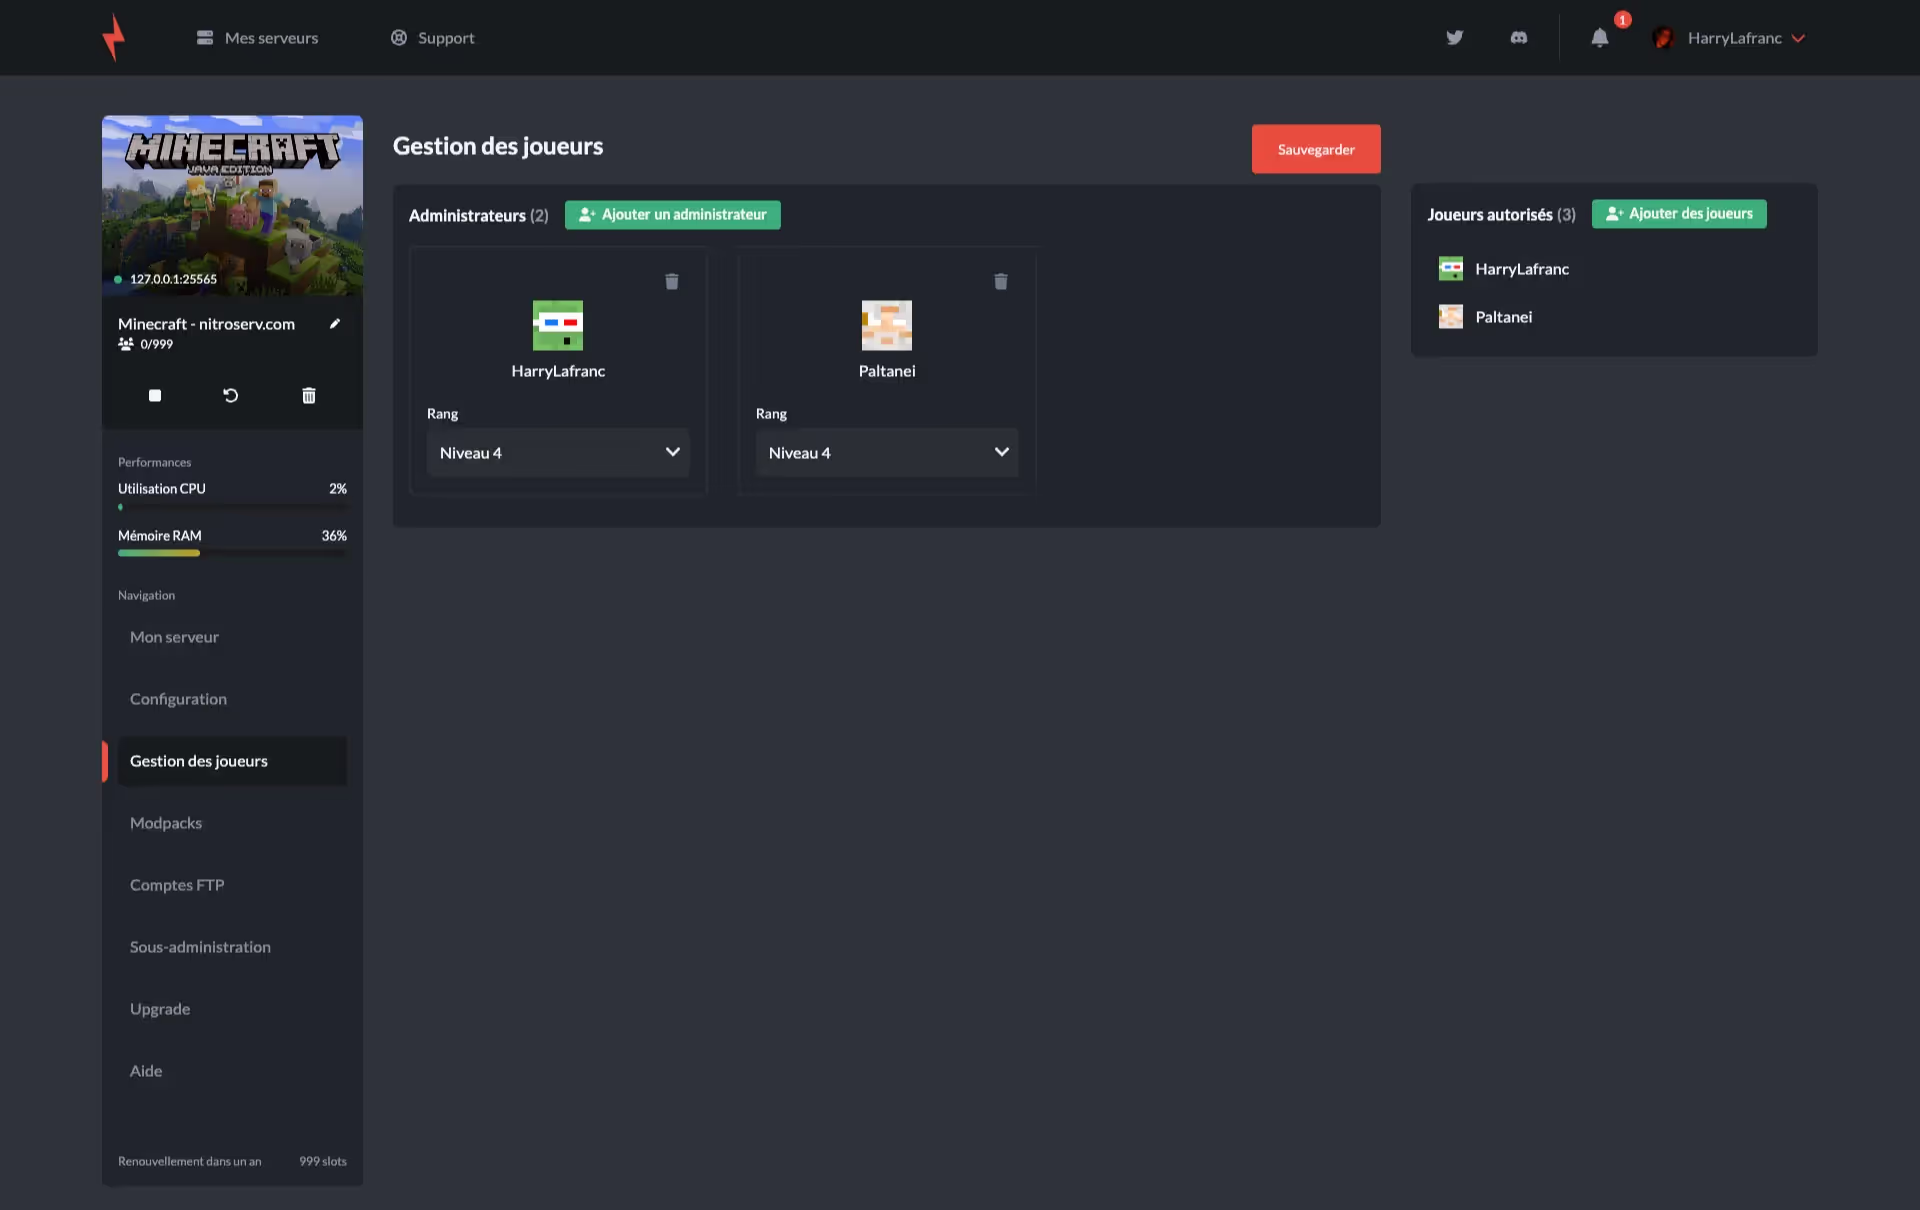1920x1210 pixels.
Task: Remove HarryLafranc admin via trash icon
Action: pos(672,281)
